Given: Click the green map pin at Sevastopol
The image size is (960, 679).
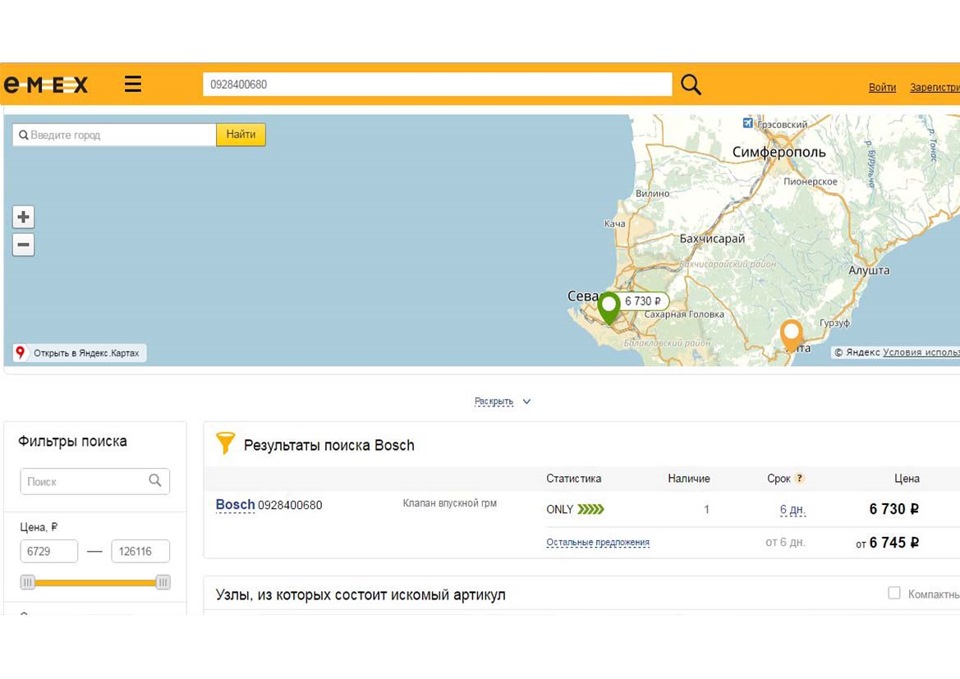Looking at the screenshot, I should coord(609,308).
